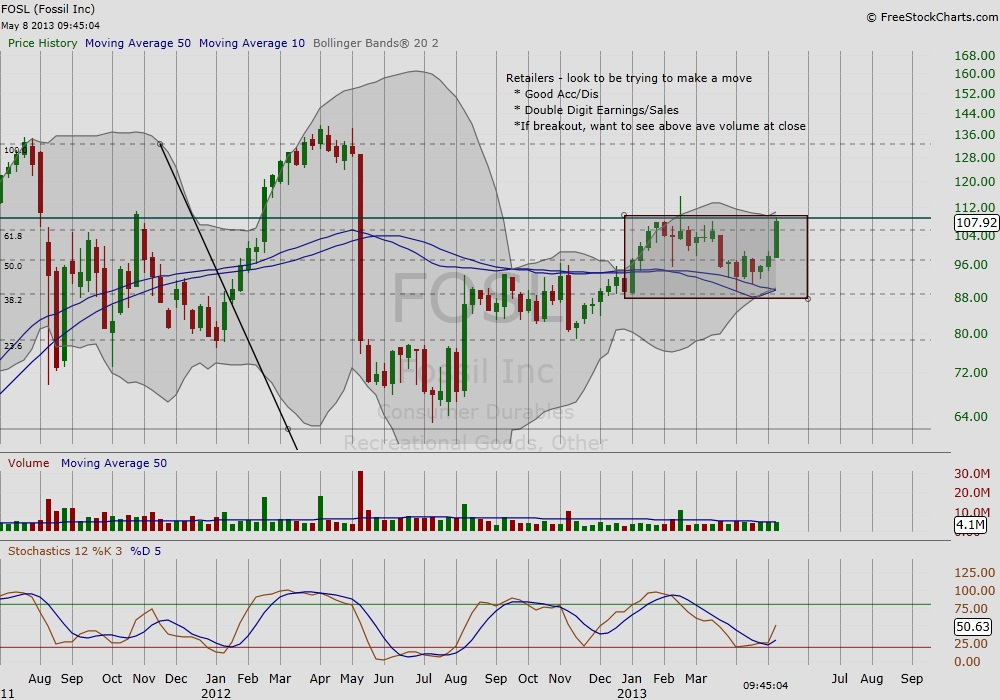1000x700 pixels.
Task: Click the '* Good Acc/Dis' note line
Action: coord(555,94)
